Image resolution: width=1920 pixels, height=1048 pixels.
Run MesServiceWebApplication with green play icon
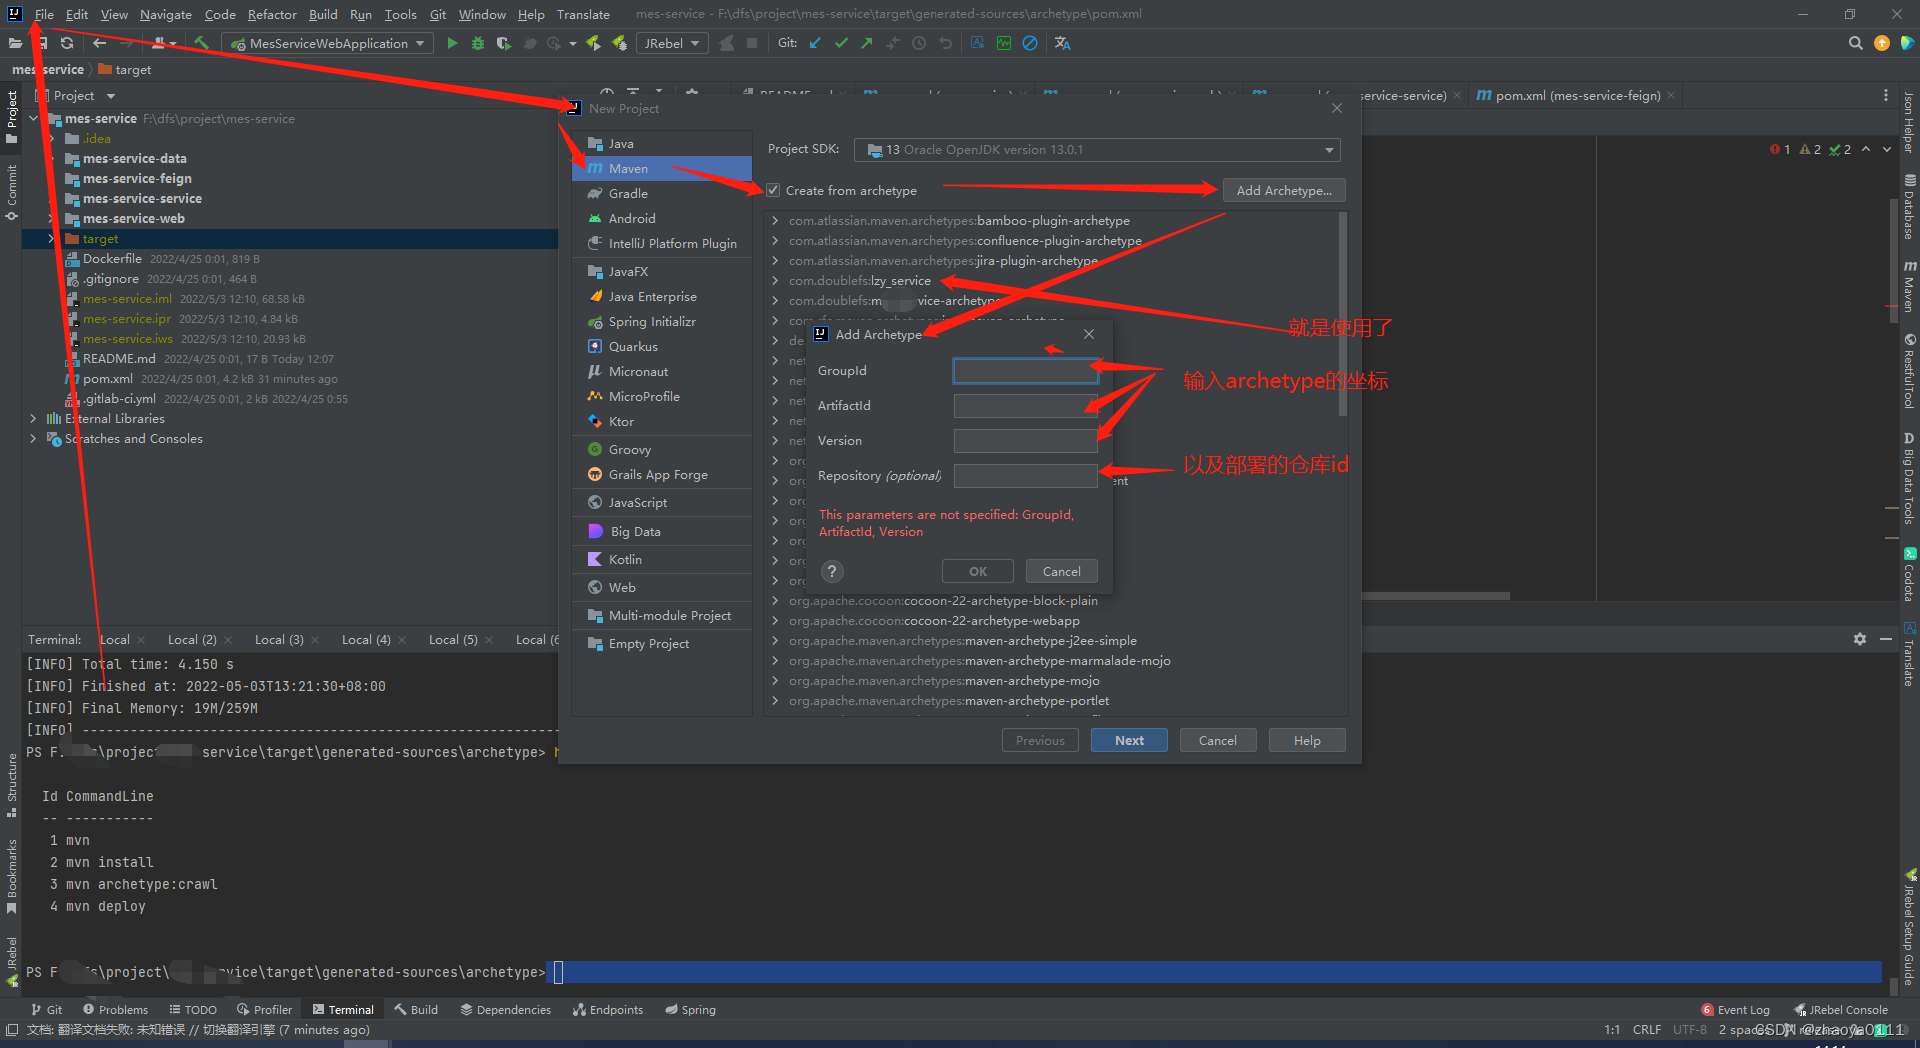tap(452, 43)
